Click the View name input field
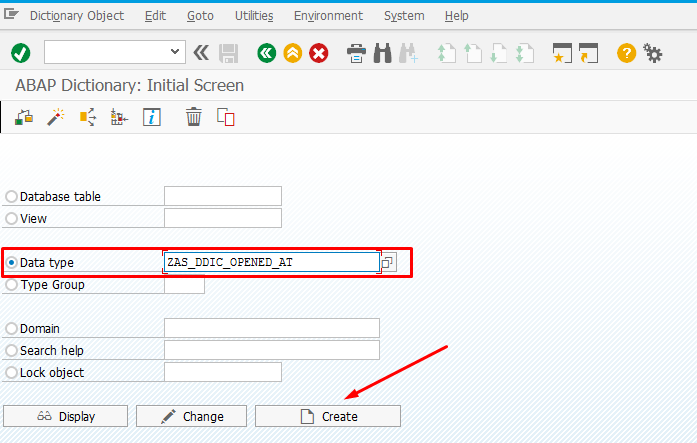Screen dimensions: 697x443 pyautogui.click(x=223, y=218)
